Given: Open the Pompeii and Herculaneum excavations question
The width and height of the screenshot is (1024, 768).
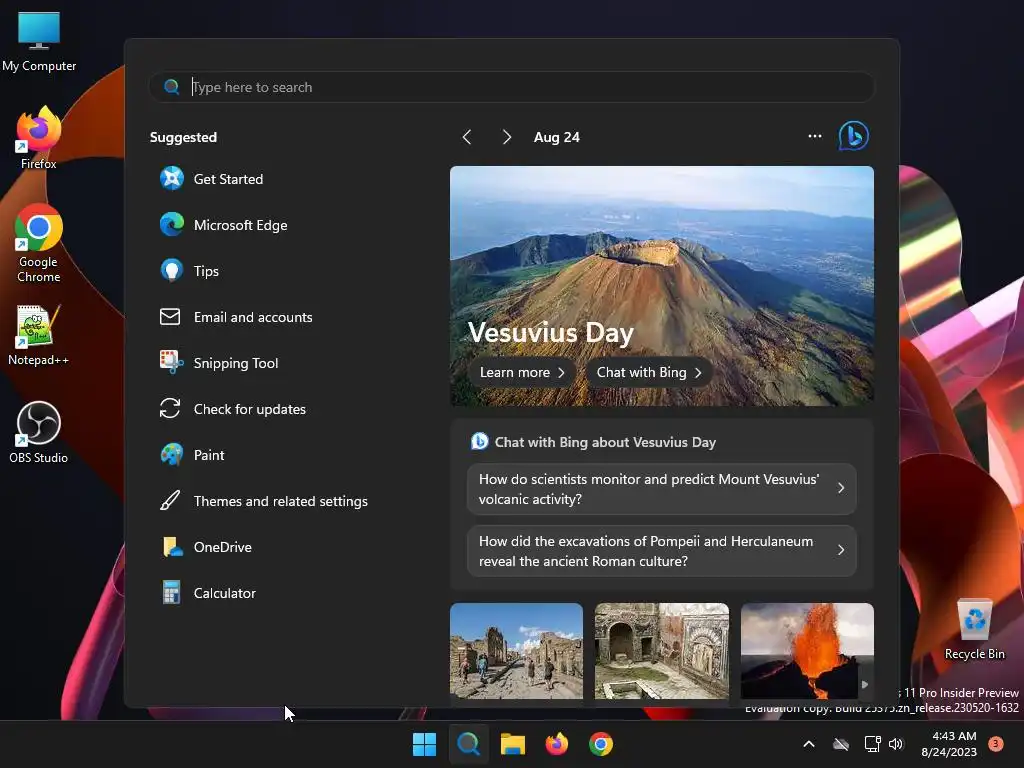Looking at the screenshot, I should (662, 551).
